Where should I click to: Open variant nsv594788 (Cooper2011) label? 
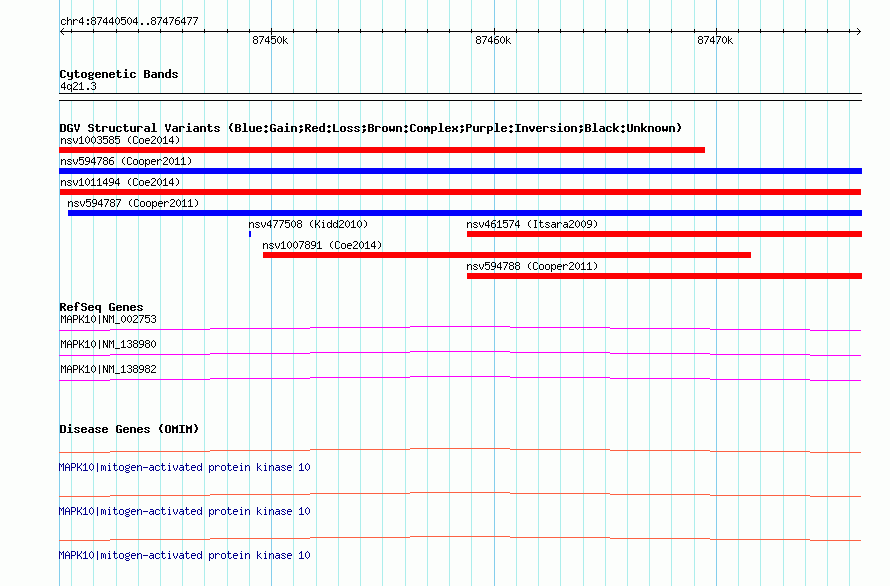click(x=532, y=266)
